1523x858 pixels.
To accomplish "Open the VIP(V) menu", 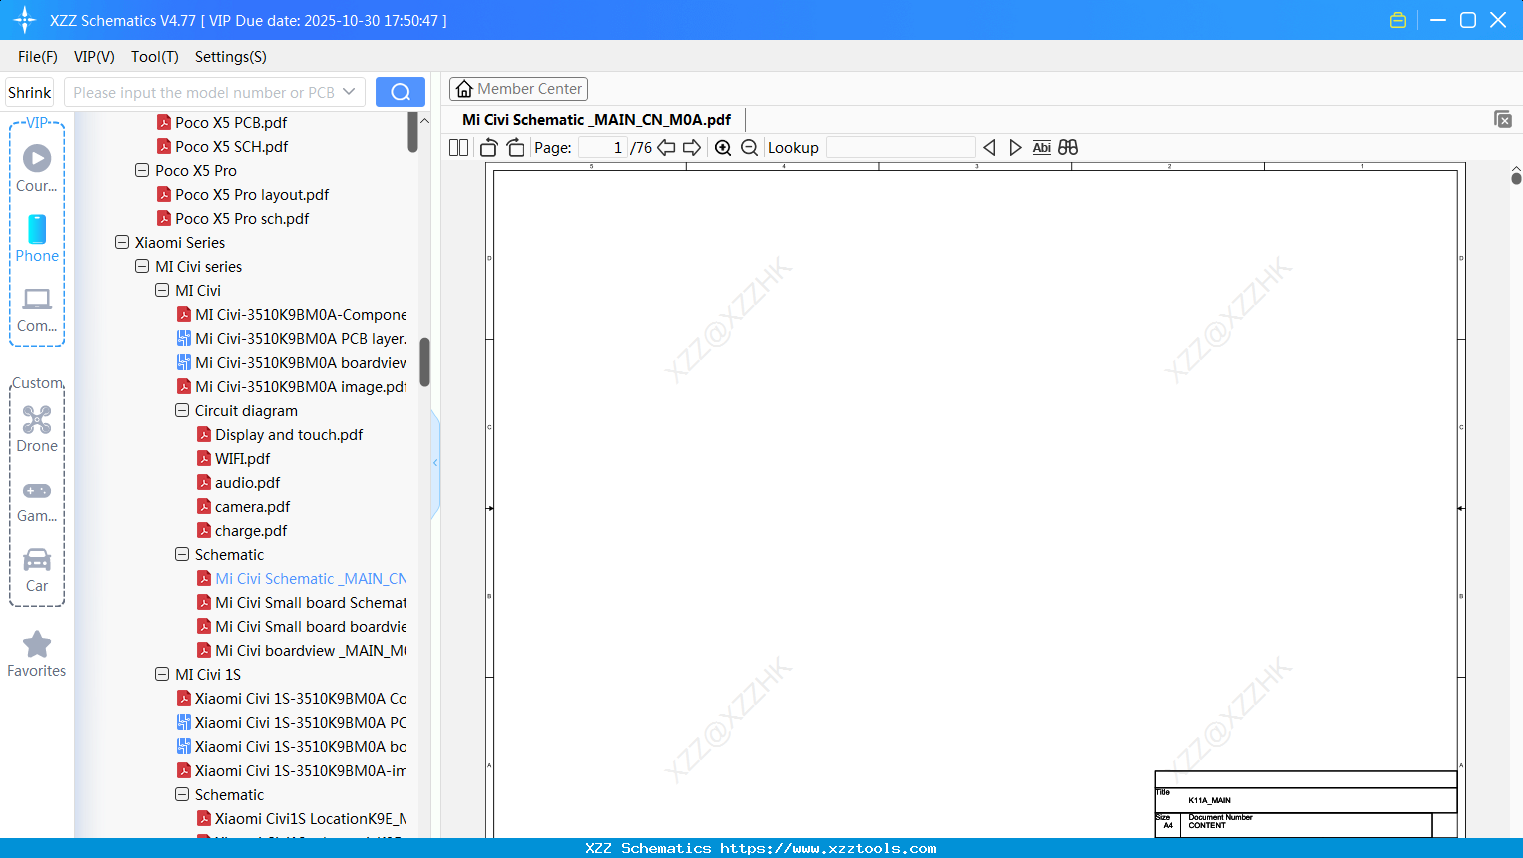I will click(x=94, y=57).
